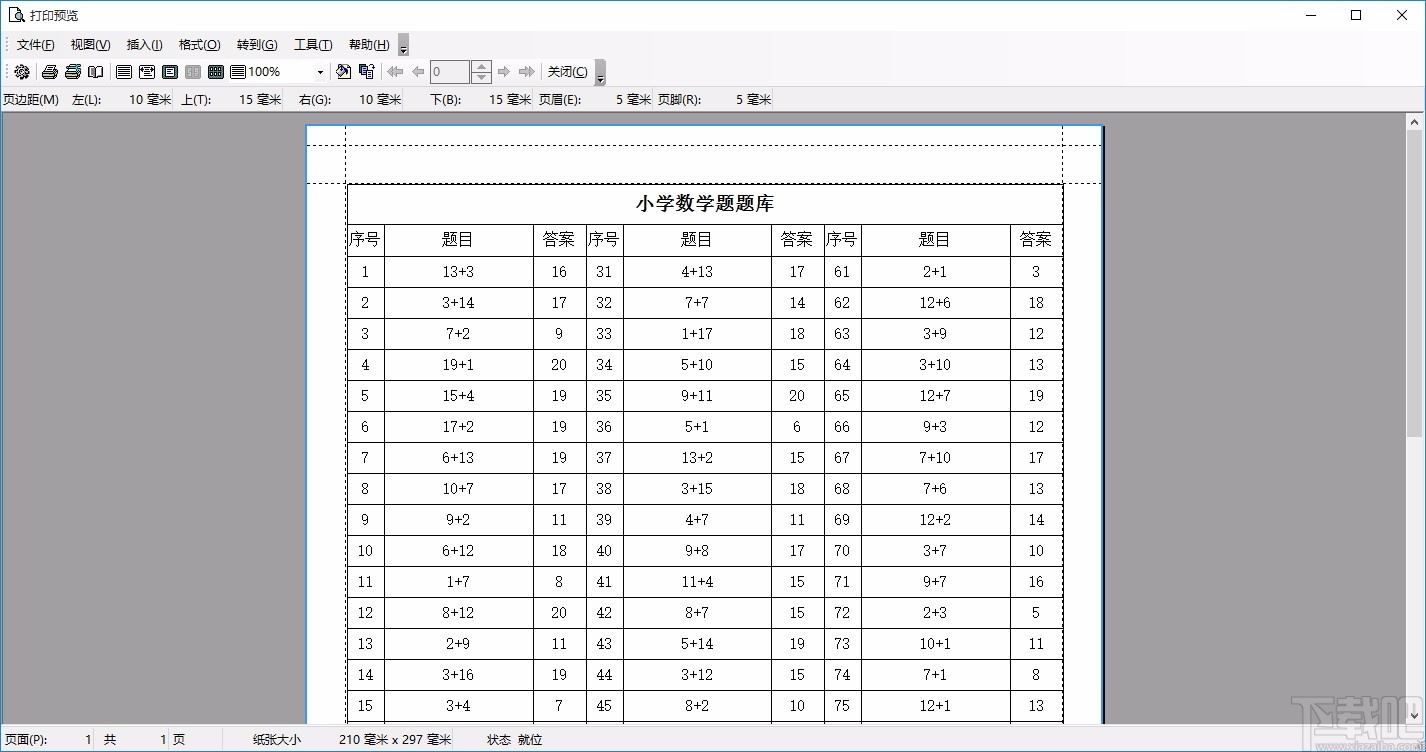This screenshot has width=1426, height=752.
Task: Open the zoom level dropdown showing 100%
Action: click(321, 72)
